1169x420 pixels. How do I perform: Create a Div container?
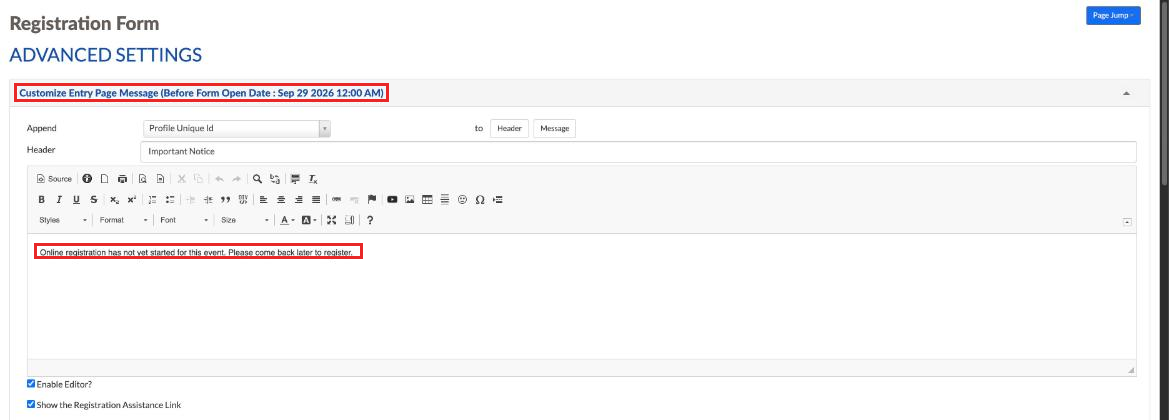click(243, 200)
